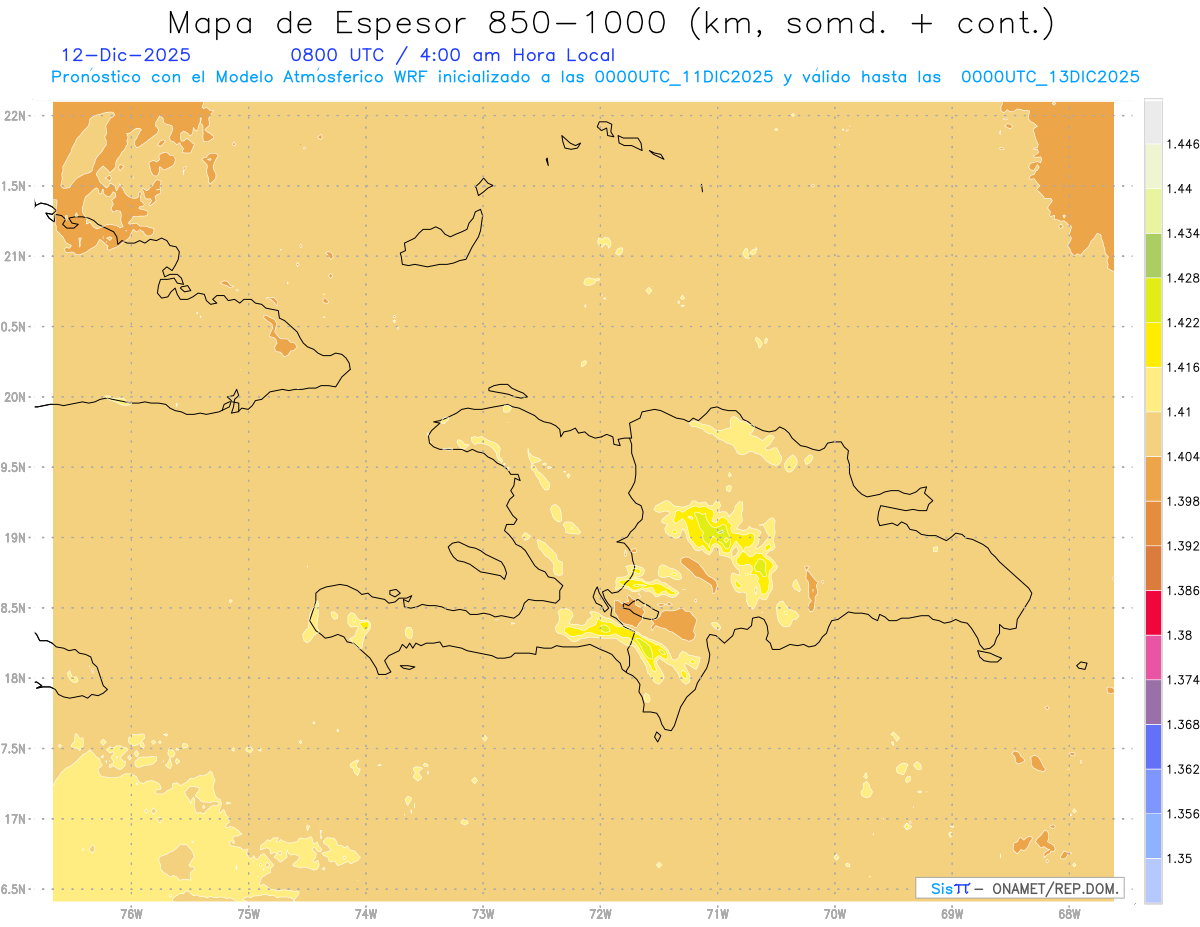Click the legend value 1.446

1183,144
